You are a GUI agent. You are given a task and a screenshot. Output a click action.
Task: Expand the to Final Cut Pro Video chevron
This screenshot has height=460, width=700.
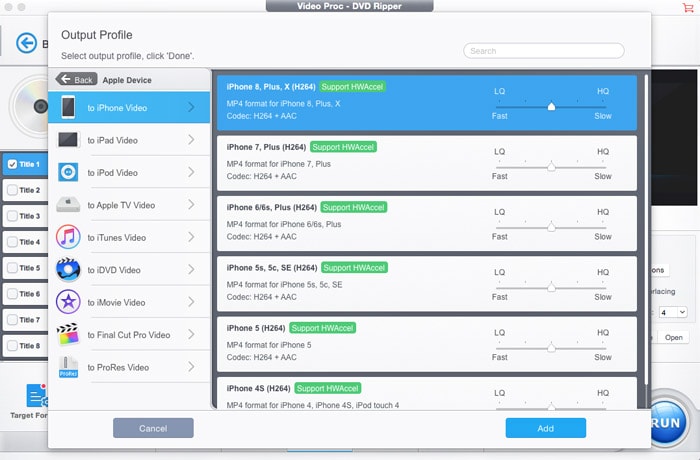click(191, 334)
